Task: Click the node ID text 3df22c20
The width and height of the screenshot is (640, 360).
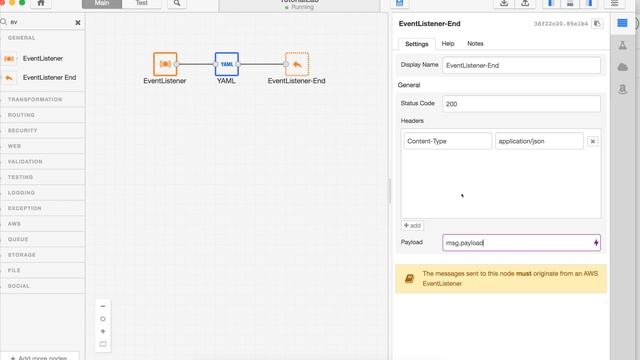Action: [561, 24]
